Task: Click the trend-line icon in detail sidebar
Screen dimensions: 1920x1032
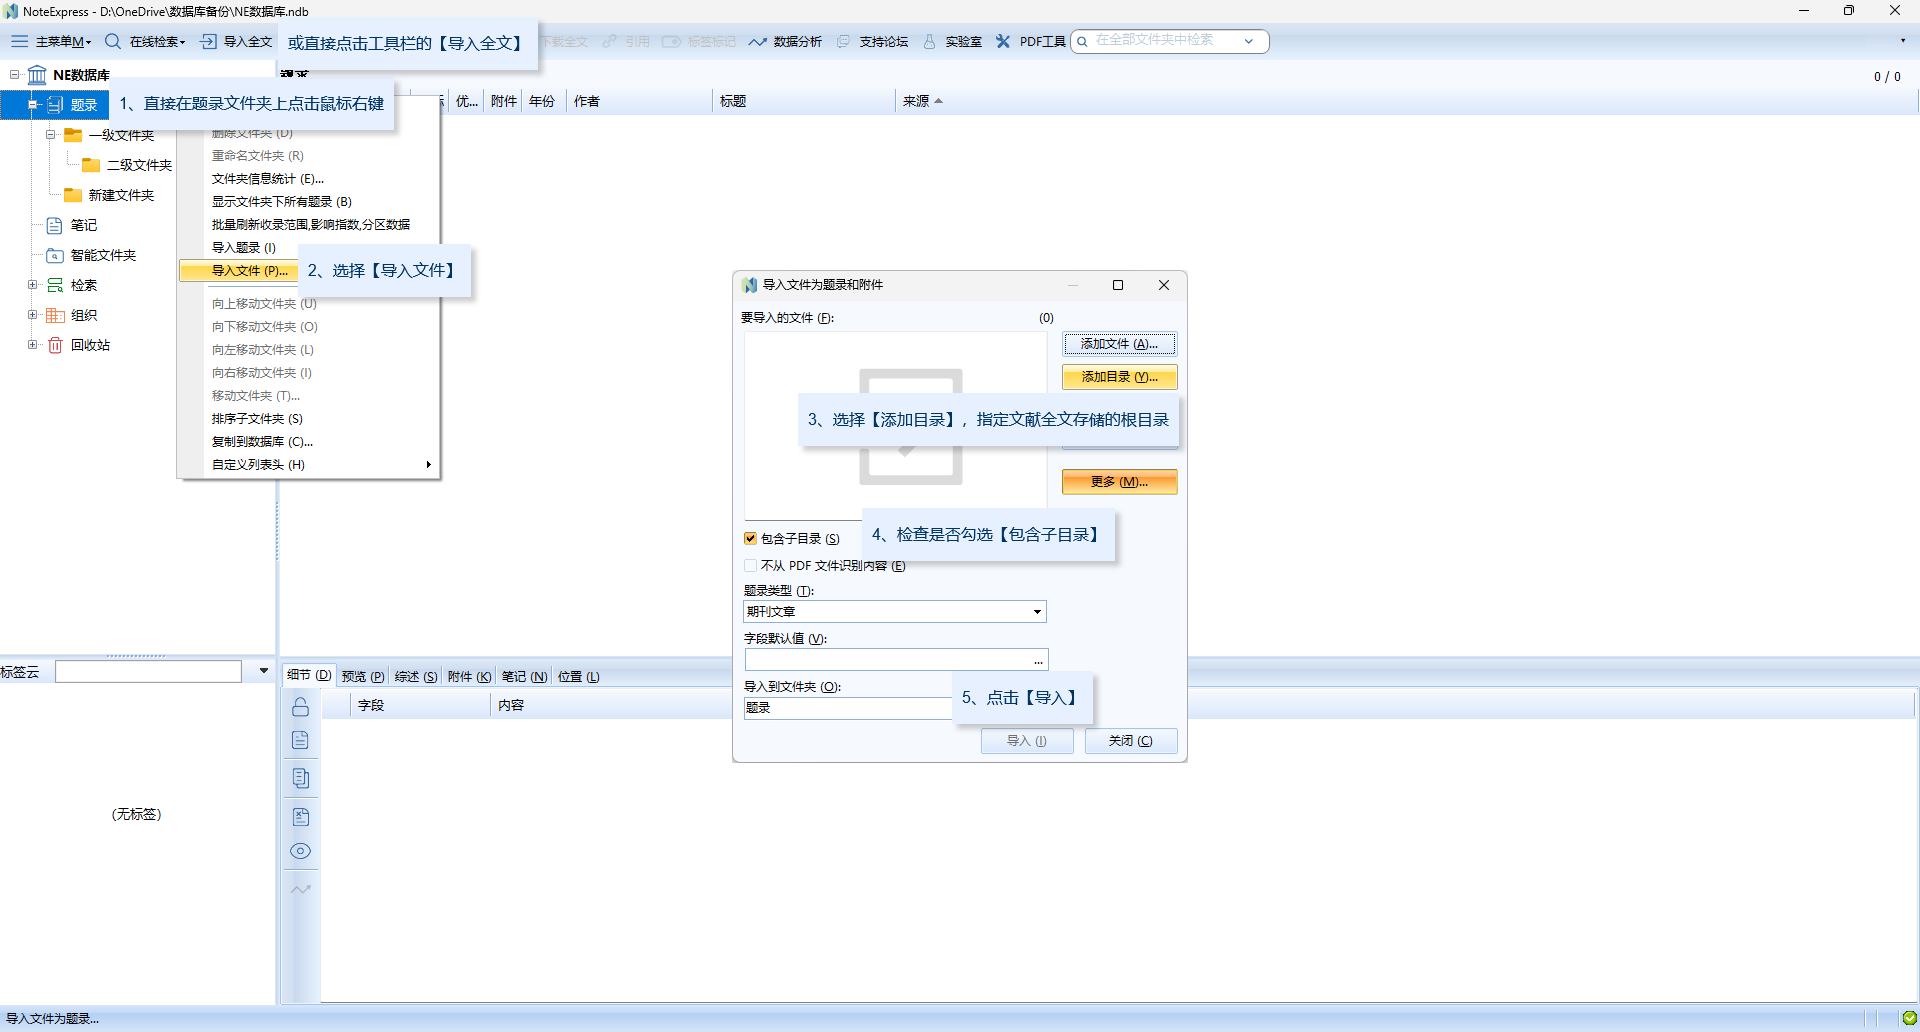Action: point(300,889)
